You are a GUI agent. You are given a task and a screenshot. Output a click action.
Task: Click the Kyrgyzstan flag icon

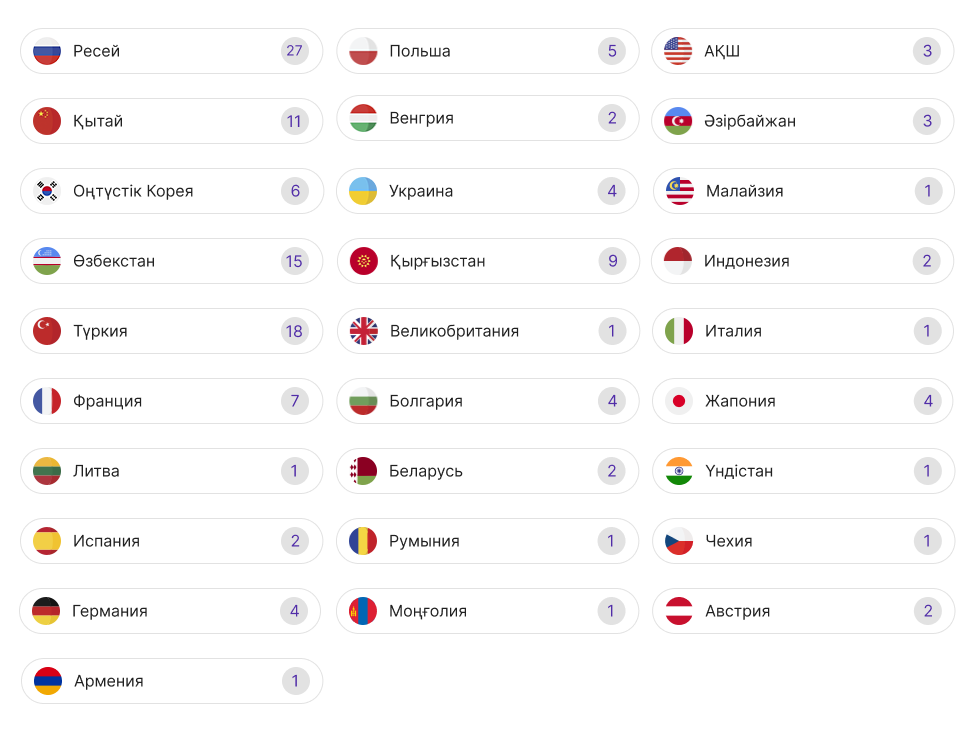pyautogui.click(x=363, y=261)
